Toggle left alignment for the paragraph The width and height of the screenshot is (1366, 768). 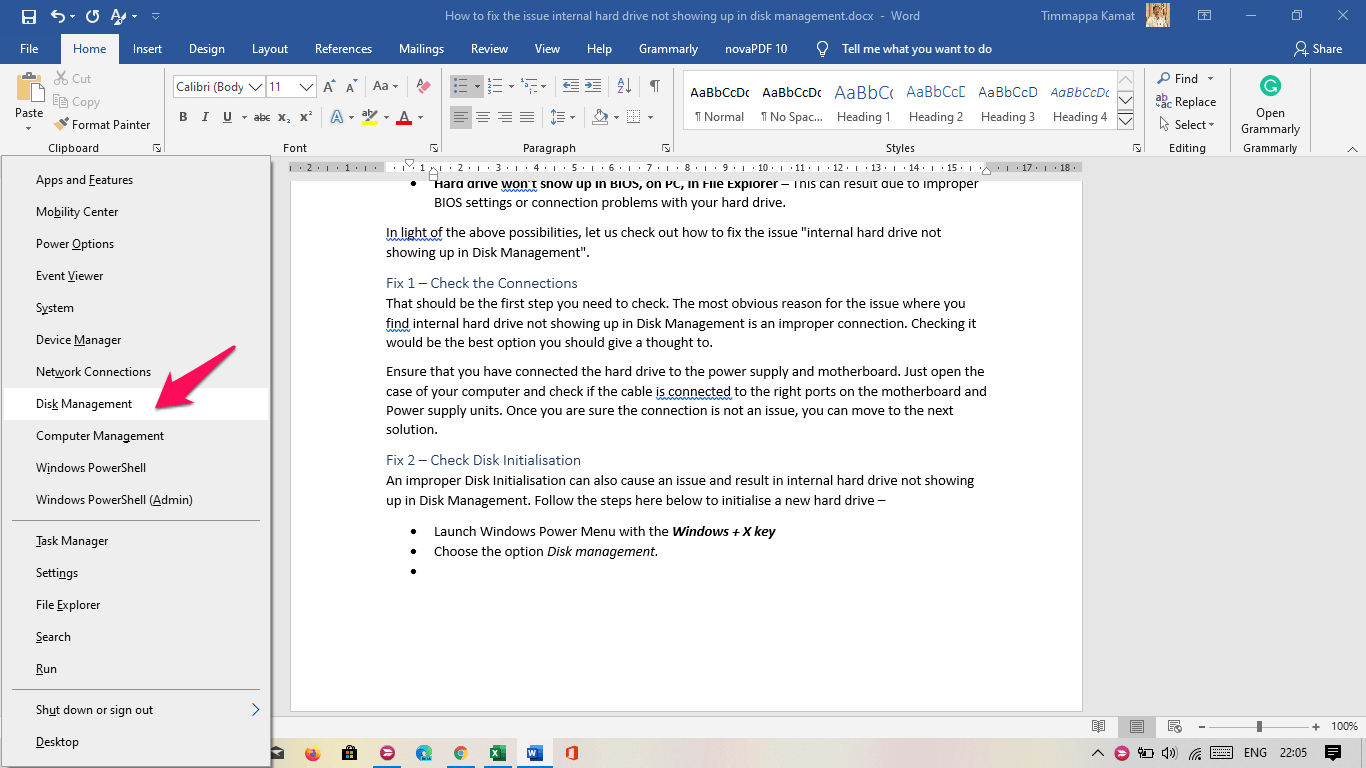(x=461, y=118)
